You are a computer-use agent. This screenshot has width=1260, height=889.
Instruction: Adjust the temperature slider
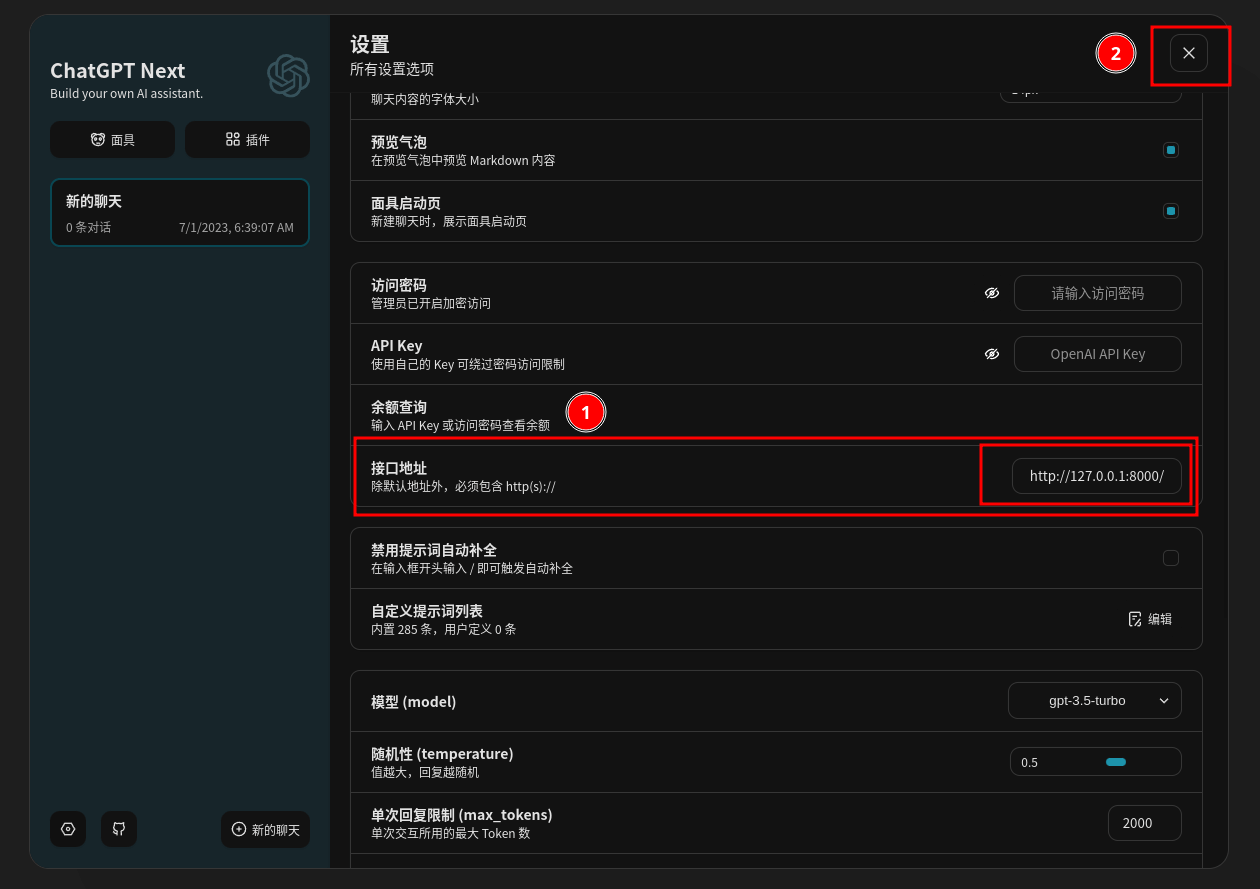coord(1096,762)
